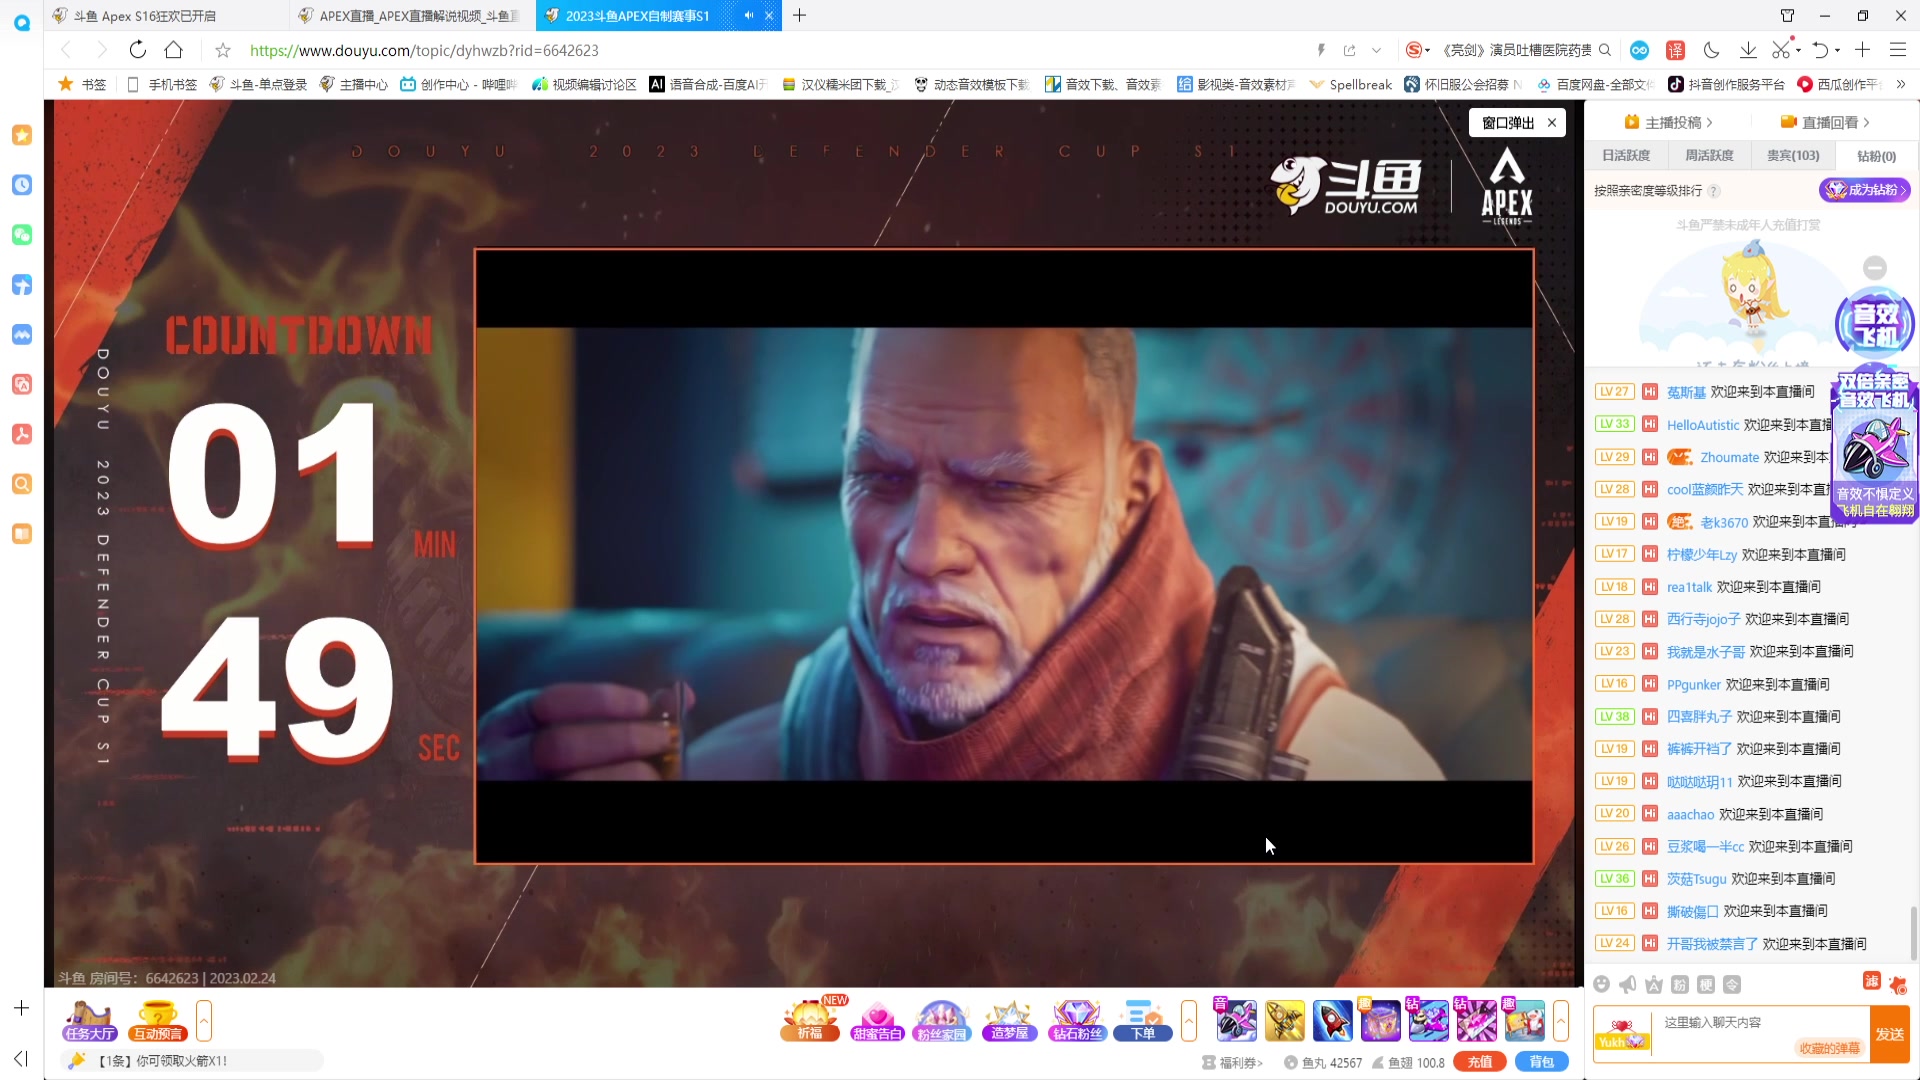Select the blue rocket gift
This screenshot has height=1080, width=1920.
[x=1332, y=1020]
